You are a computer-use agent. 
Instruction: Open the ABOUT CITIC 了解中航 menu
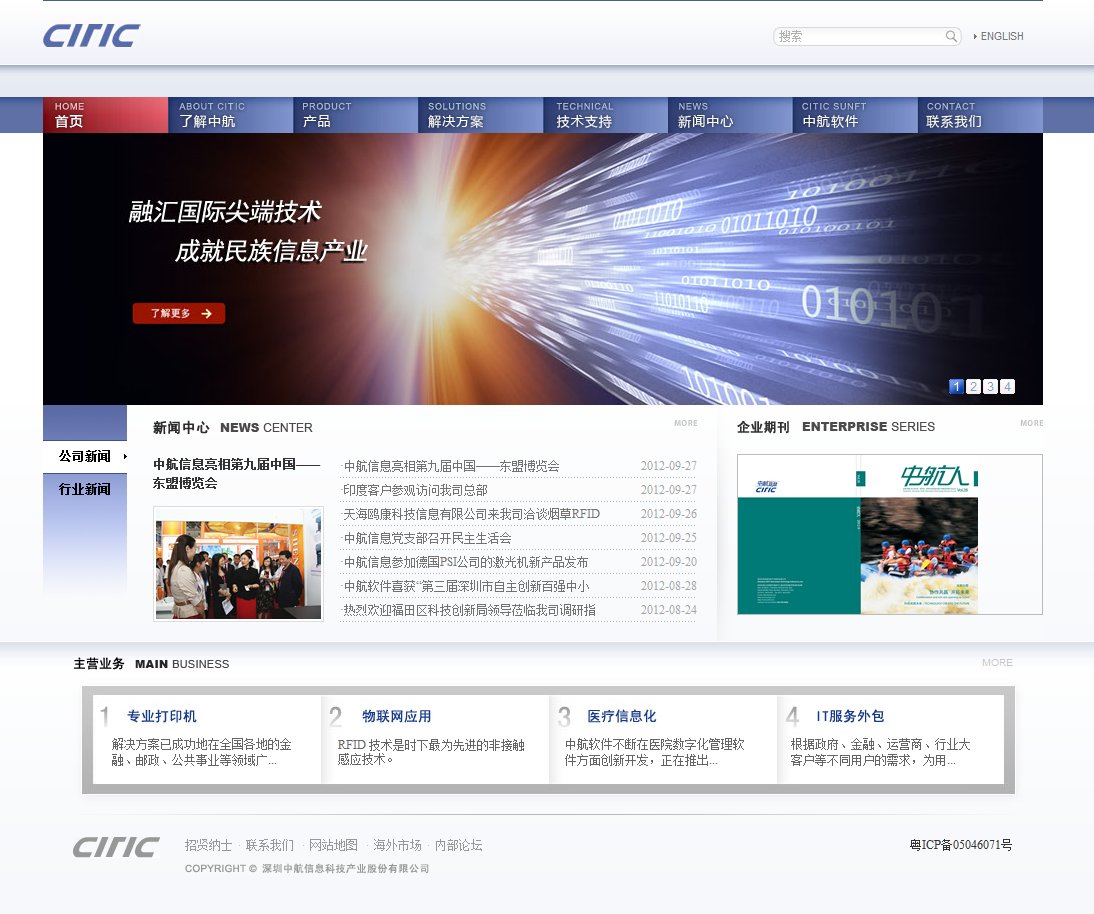(x=230, y=115)
